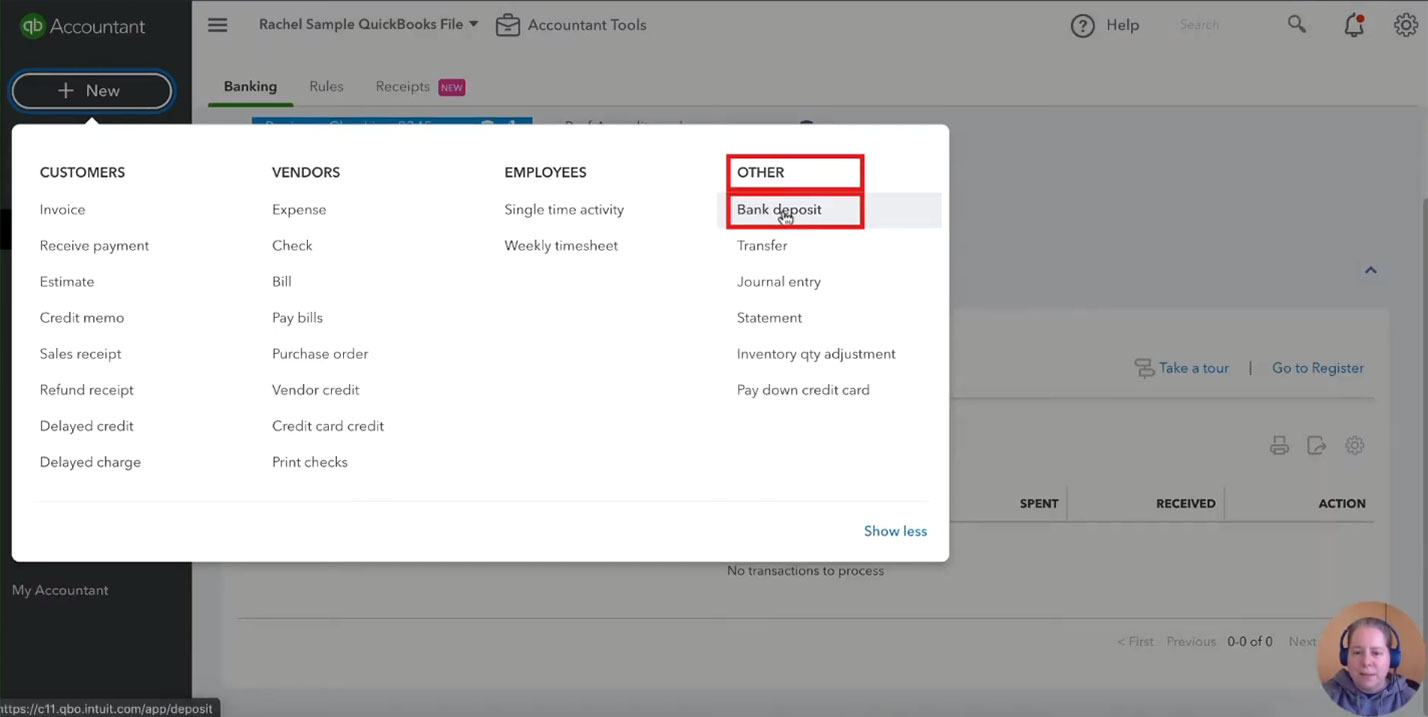Open table settings gear icon
Screen dimensions: 1428x717
[1355, 446]
